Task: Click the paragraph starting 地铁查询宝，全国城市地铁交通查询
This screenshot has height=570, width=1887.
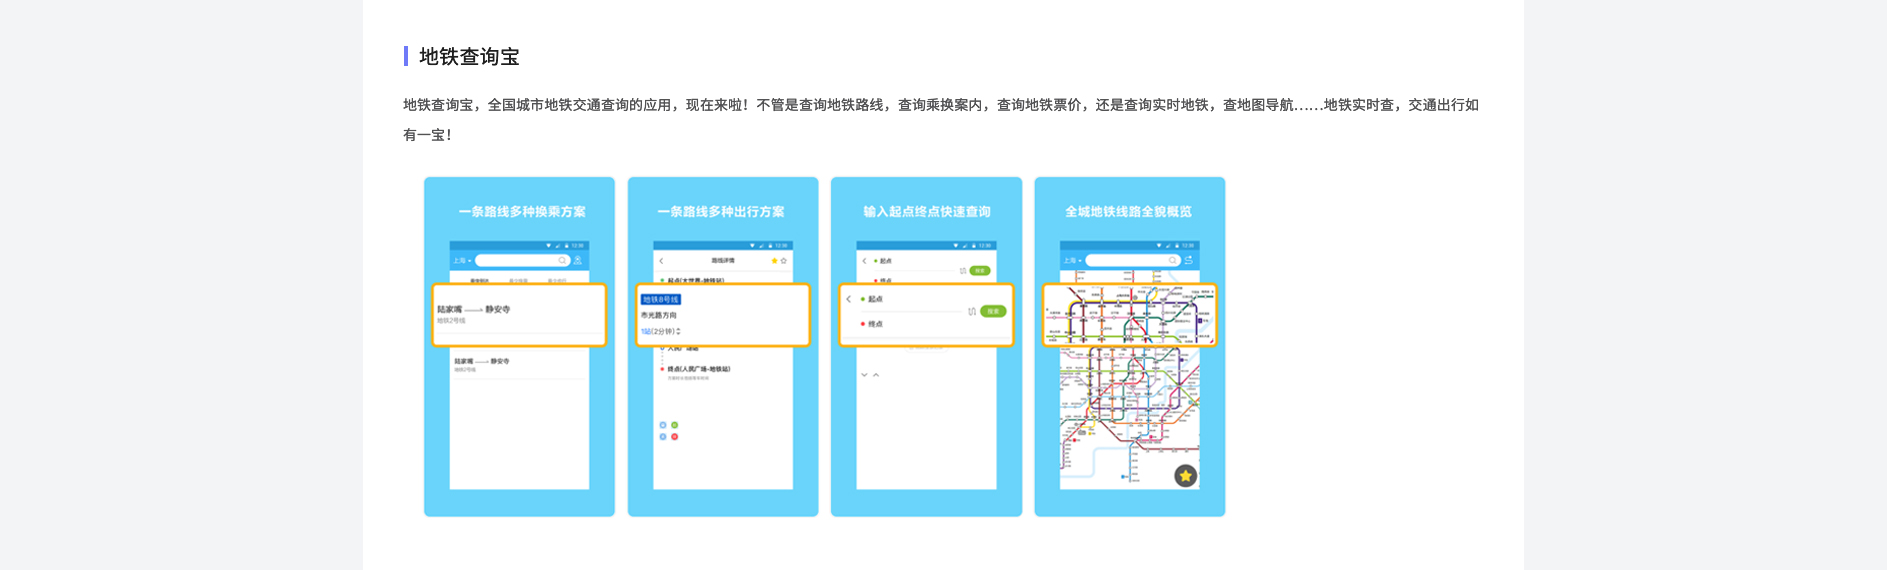Action: [941, 120]
